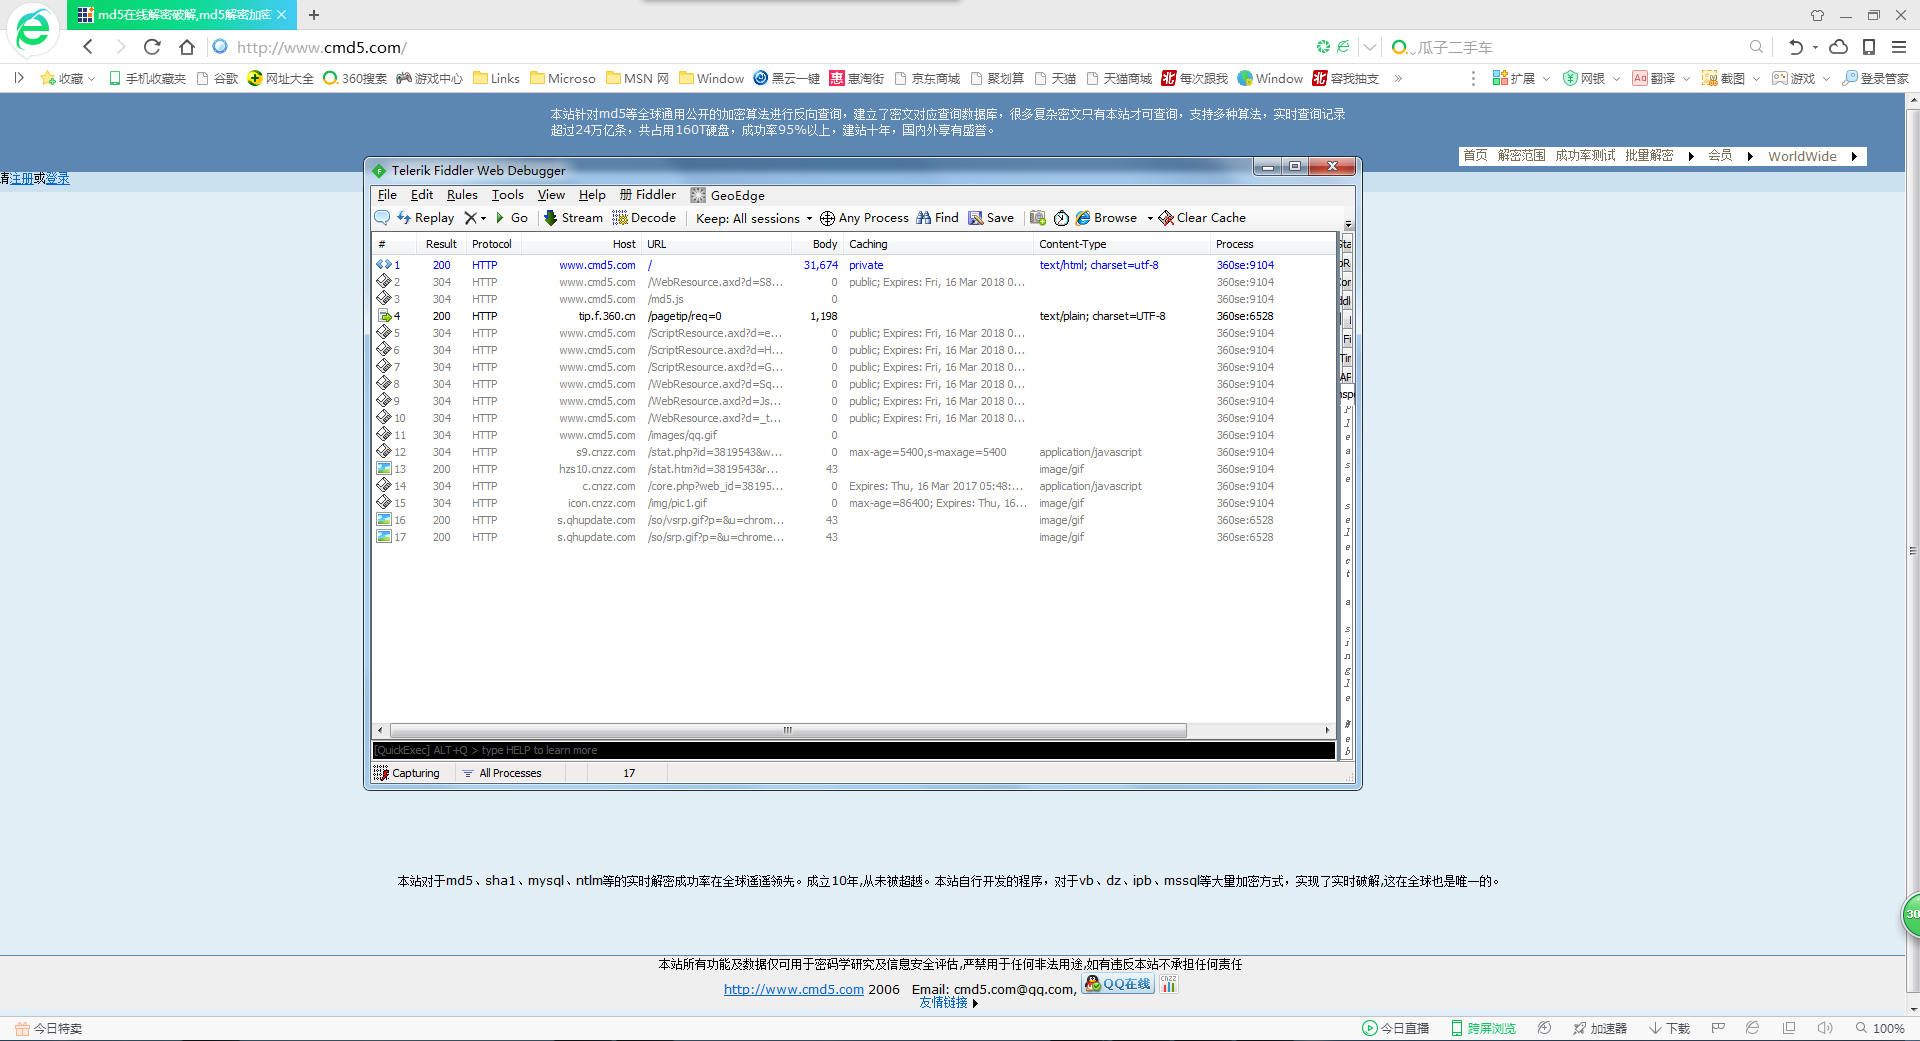Image resolution: width=1920 pixels, height=1041 pixels.
Task: Click the Fiddler comment speech bubble icon
Action: [x=382, y=218]
